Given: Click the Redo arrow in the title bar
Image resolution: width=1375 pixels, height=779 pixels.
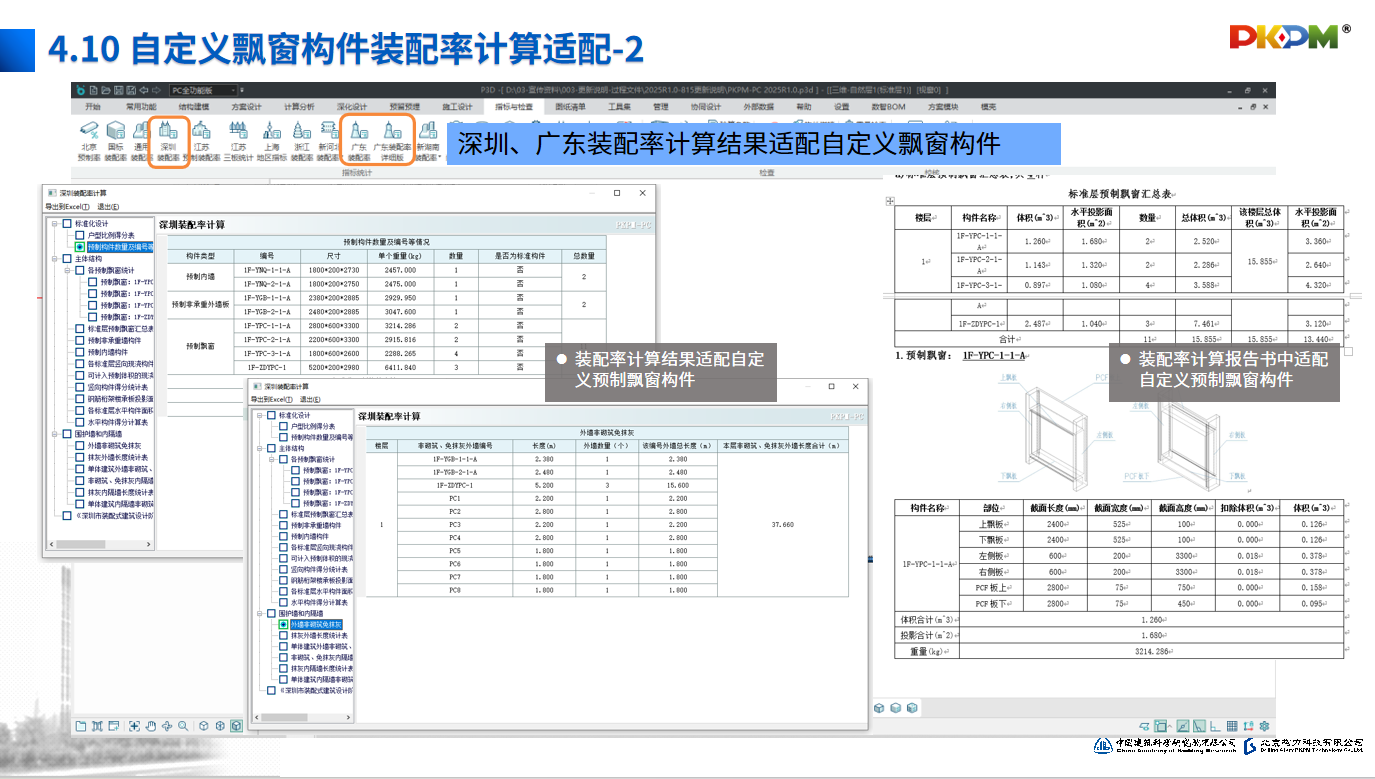Looking at the screenshot, I should [157, 90].
